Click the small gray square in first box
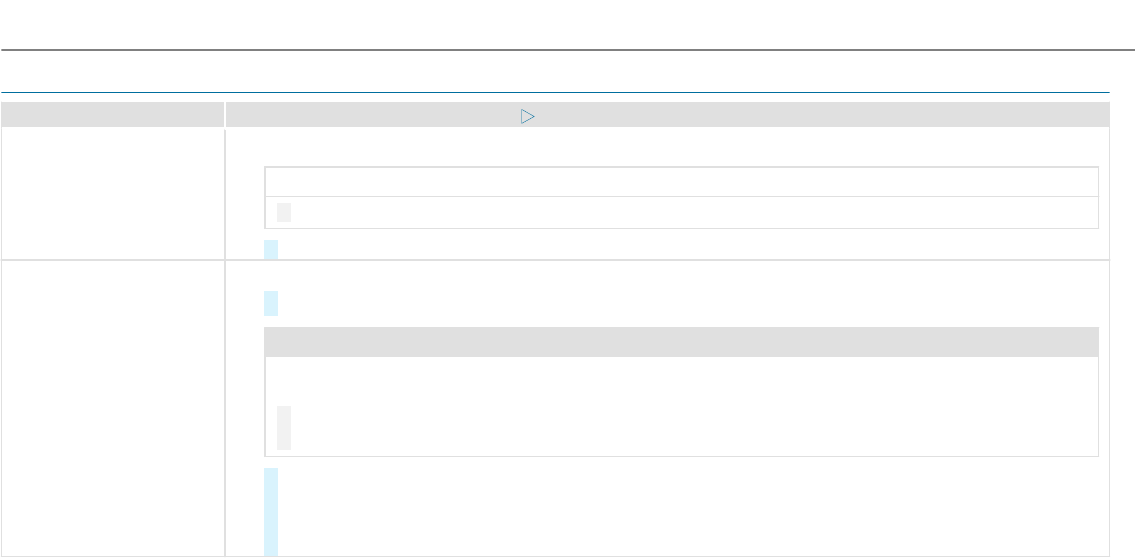 (284, 213)
